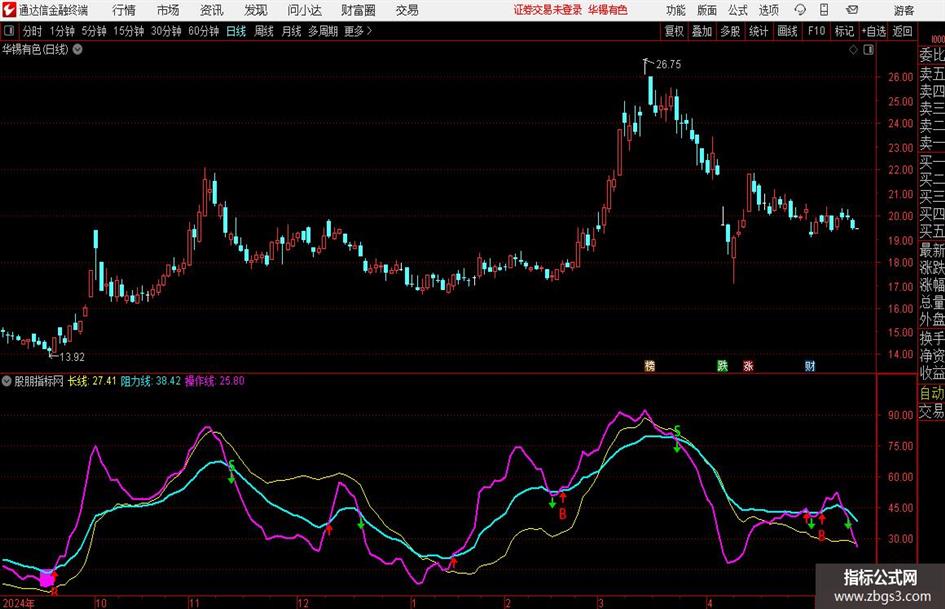Switch to 1分钟 period
This screenshot has height=609, width=945.
[x=62, y=31]
